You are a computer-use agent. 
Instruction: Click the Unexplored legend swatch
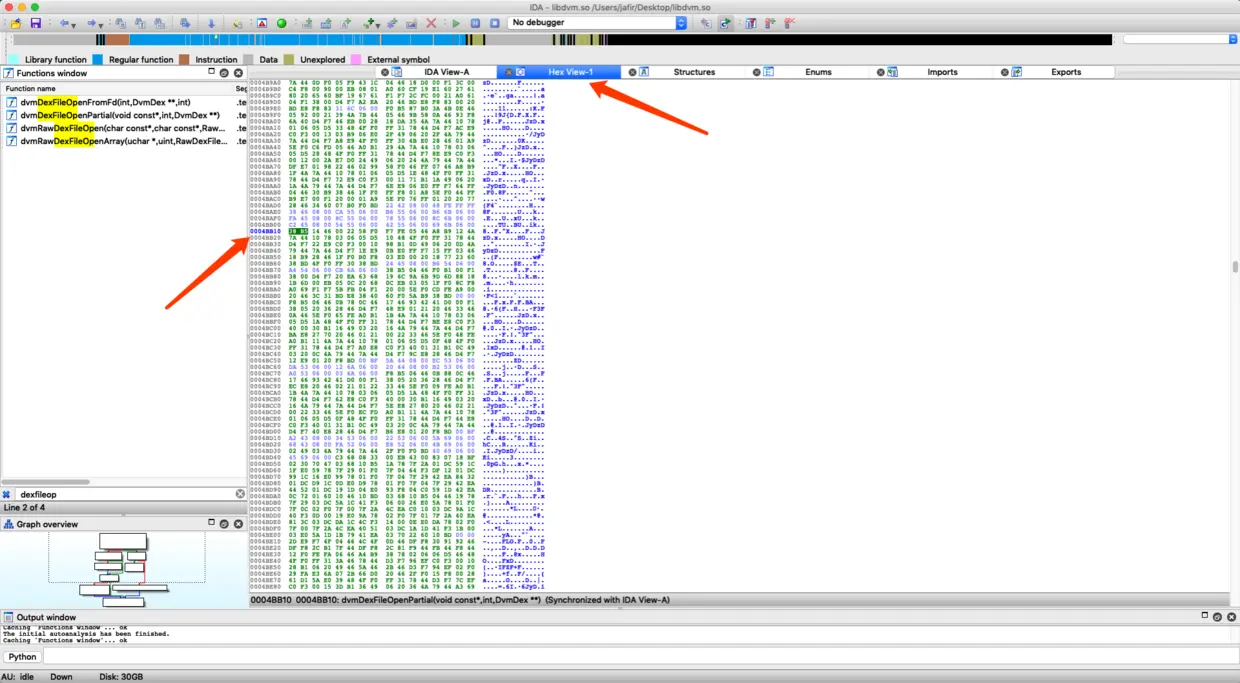(x=289, y=60)
